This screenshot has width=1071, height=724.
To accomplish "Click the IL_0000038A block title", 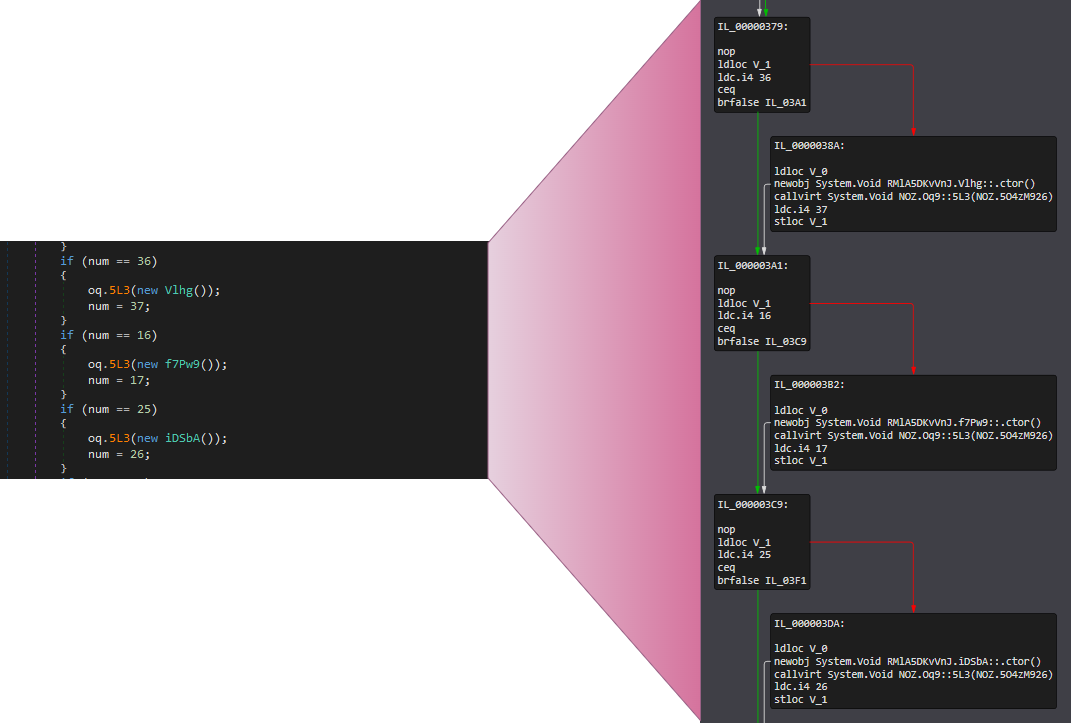I will [x=808, y=145].
